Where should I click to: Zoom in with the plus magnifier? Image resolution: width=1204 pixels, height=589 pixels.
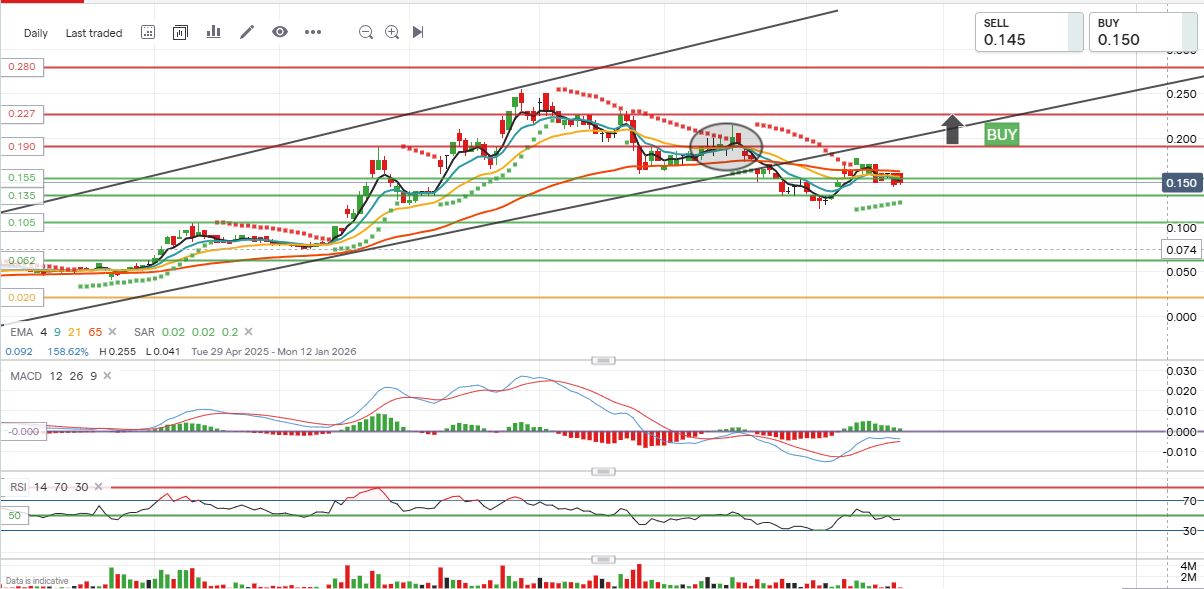pyautogui.click(x=392, y=32)
